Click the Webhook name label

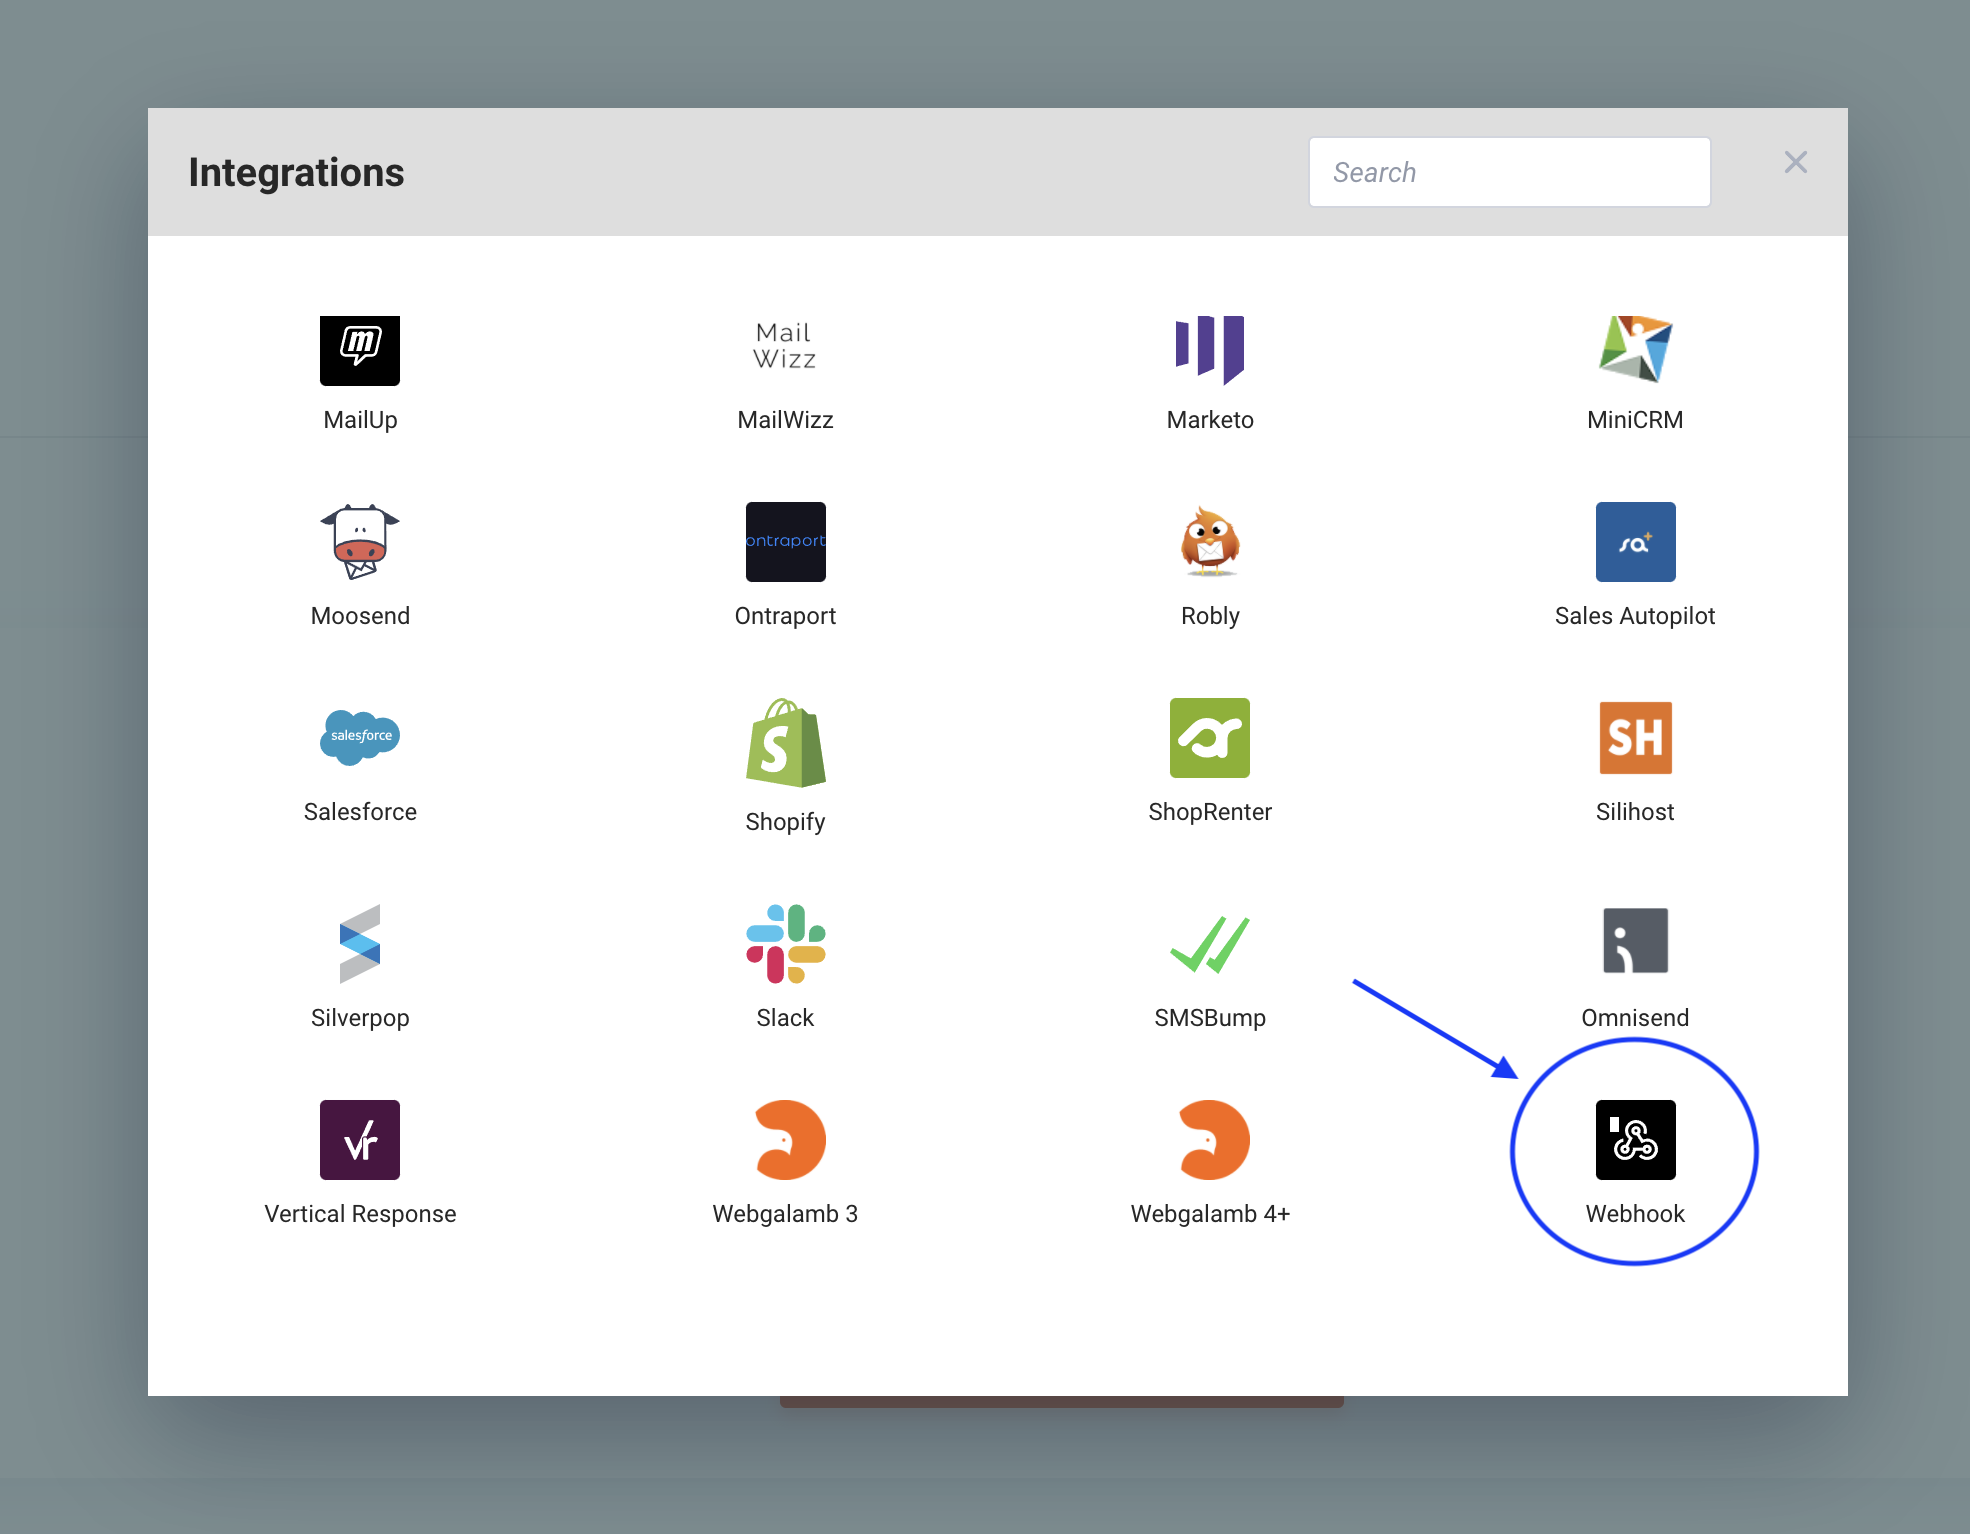(x=1635, y=1214)
